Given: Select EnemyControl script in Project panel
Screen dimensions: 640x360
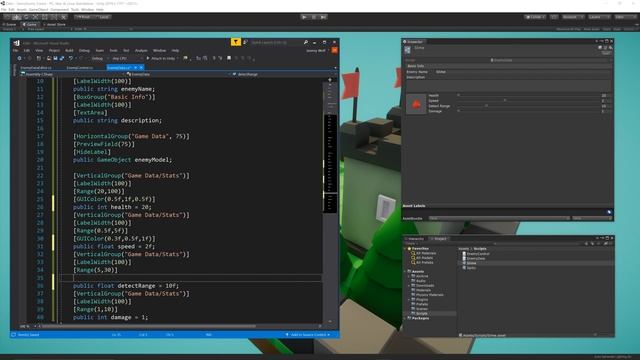Looking at the screenshot, I should [x=476, y=254].
